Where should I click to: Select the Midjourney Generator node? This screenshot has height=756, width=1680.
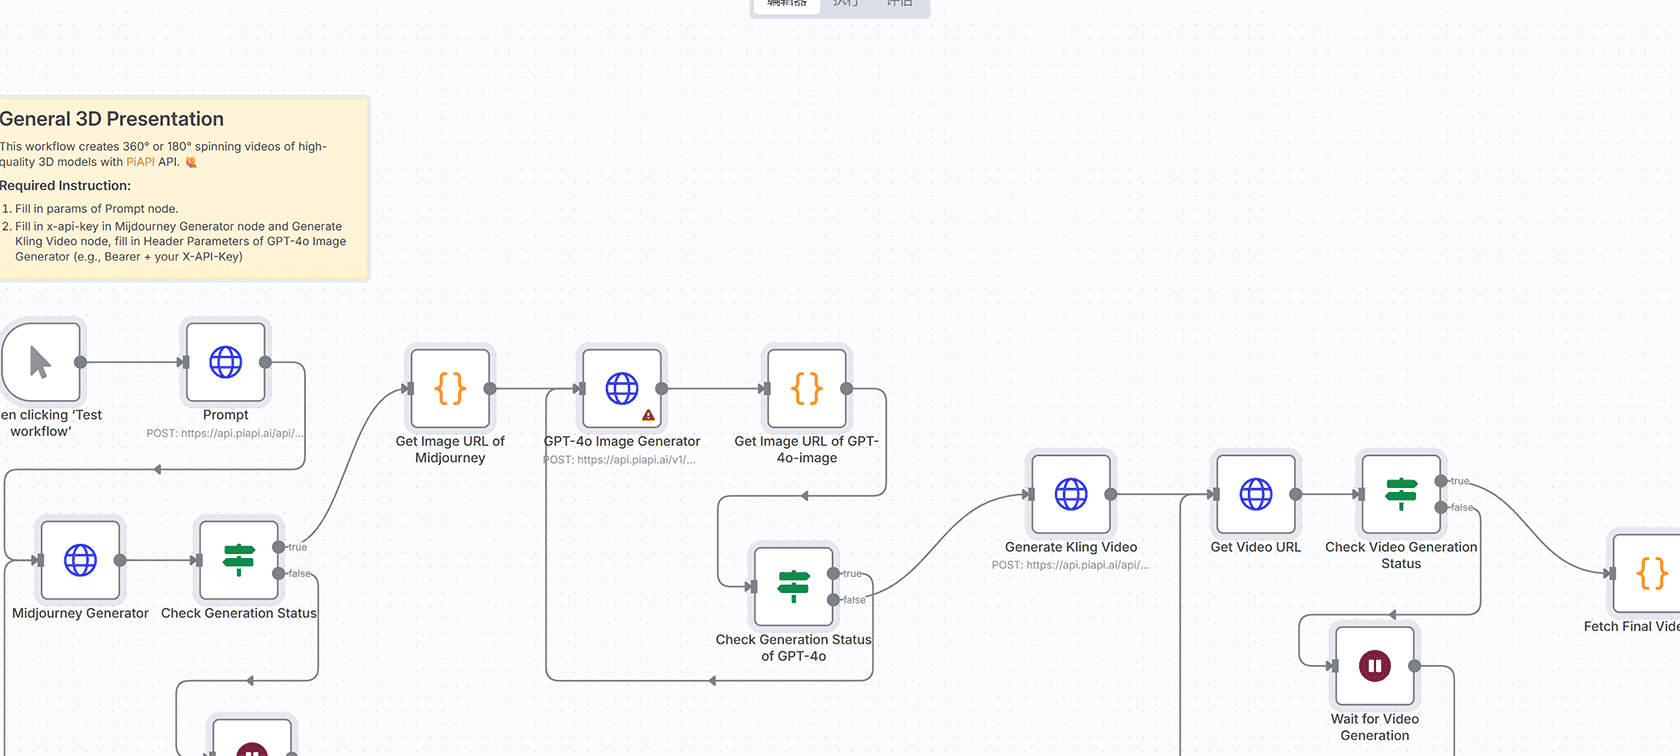click(x=80, y=560)
